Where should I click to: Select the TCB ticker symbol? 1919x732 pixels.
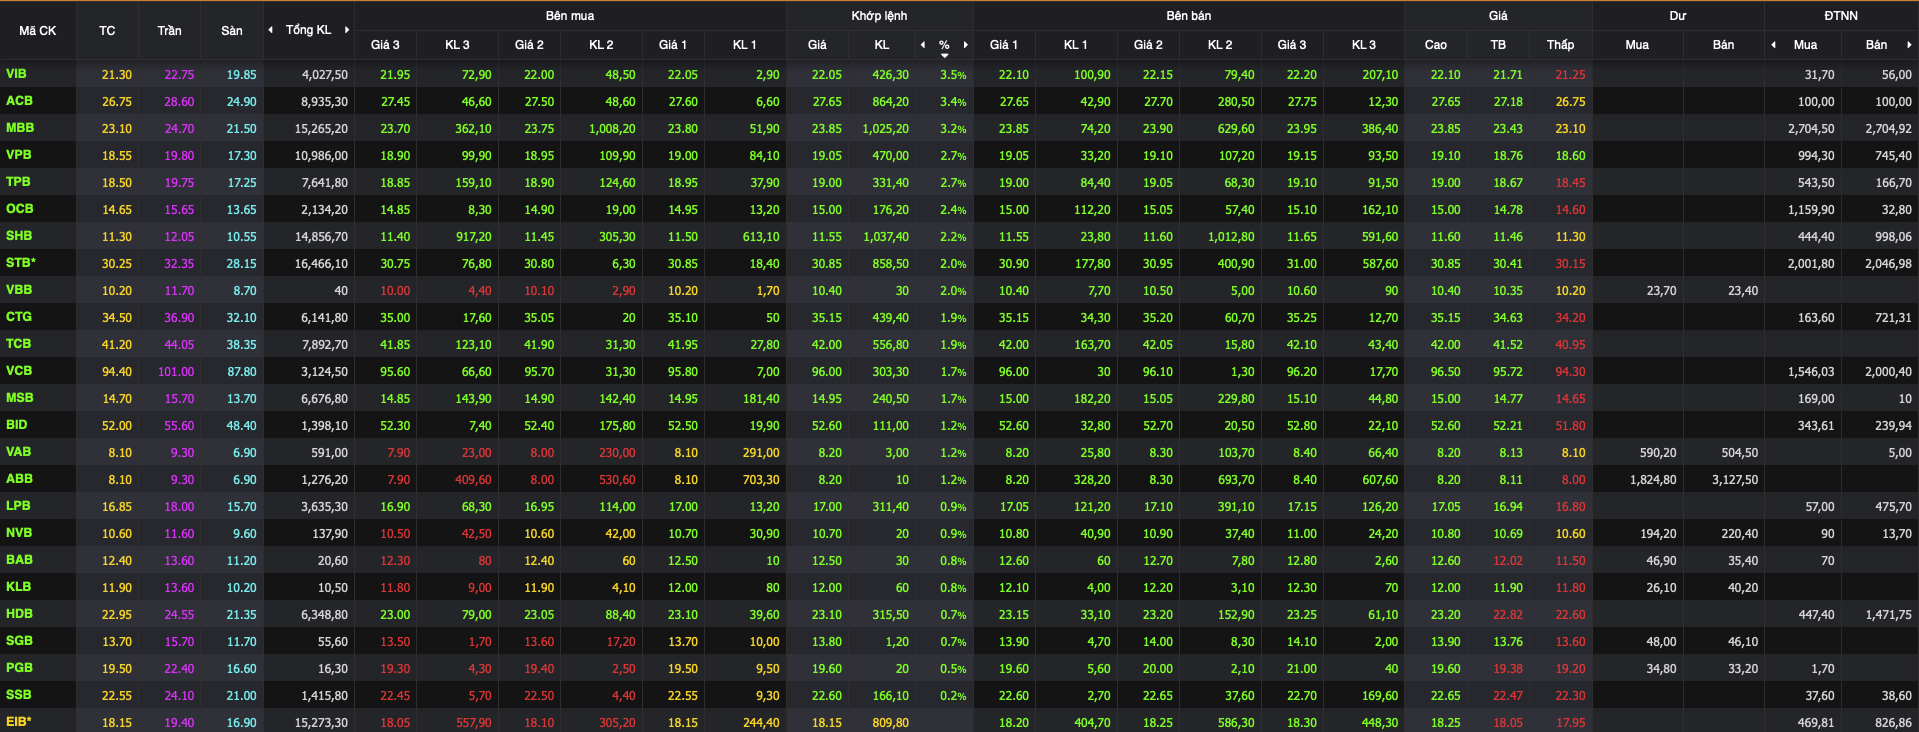coord(18,344)
